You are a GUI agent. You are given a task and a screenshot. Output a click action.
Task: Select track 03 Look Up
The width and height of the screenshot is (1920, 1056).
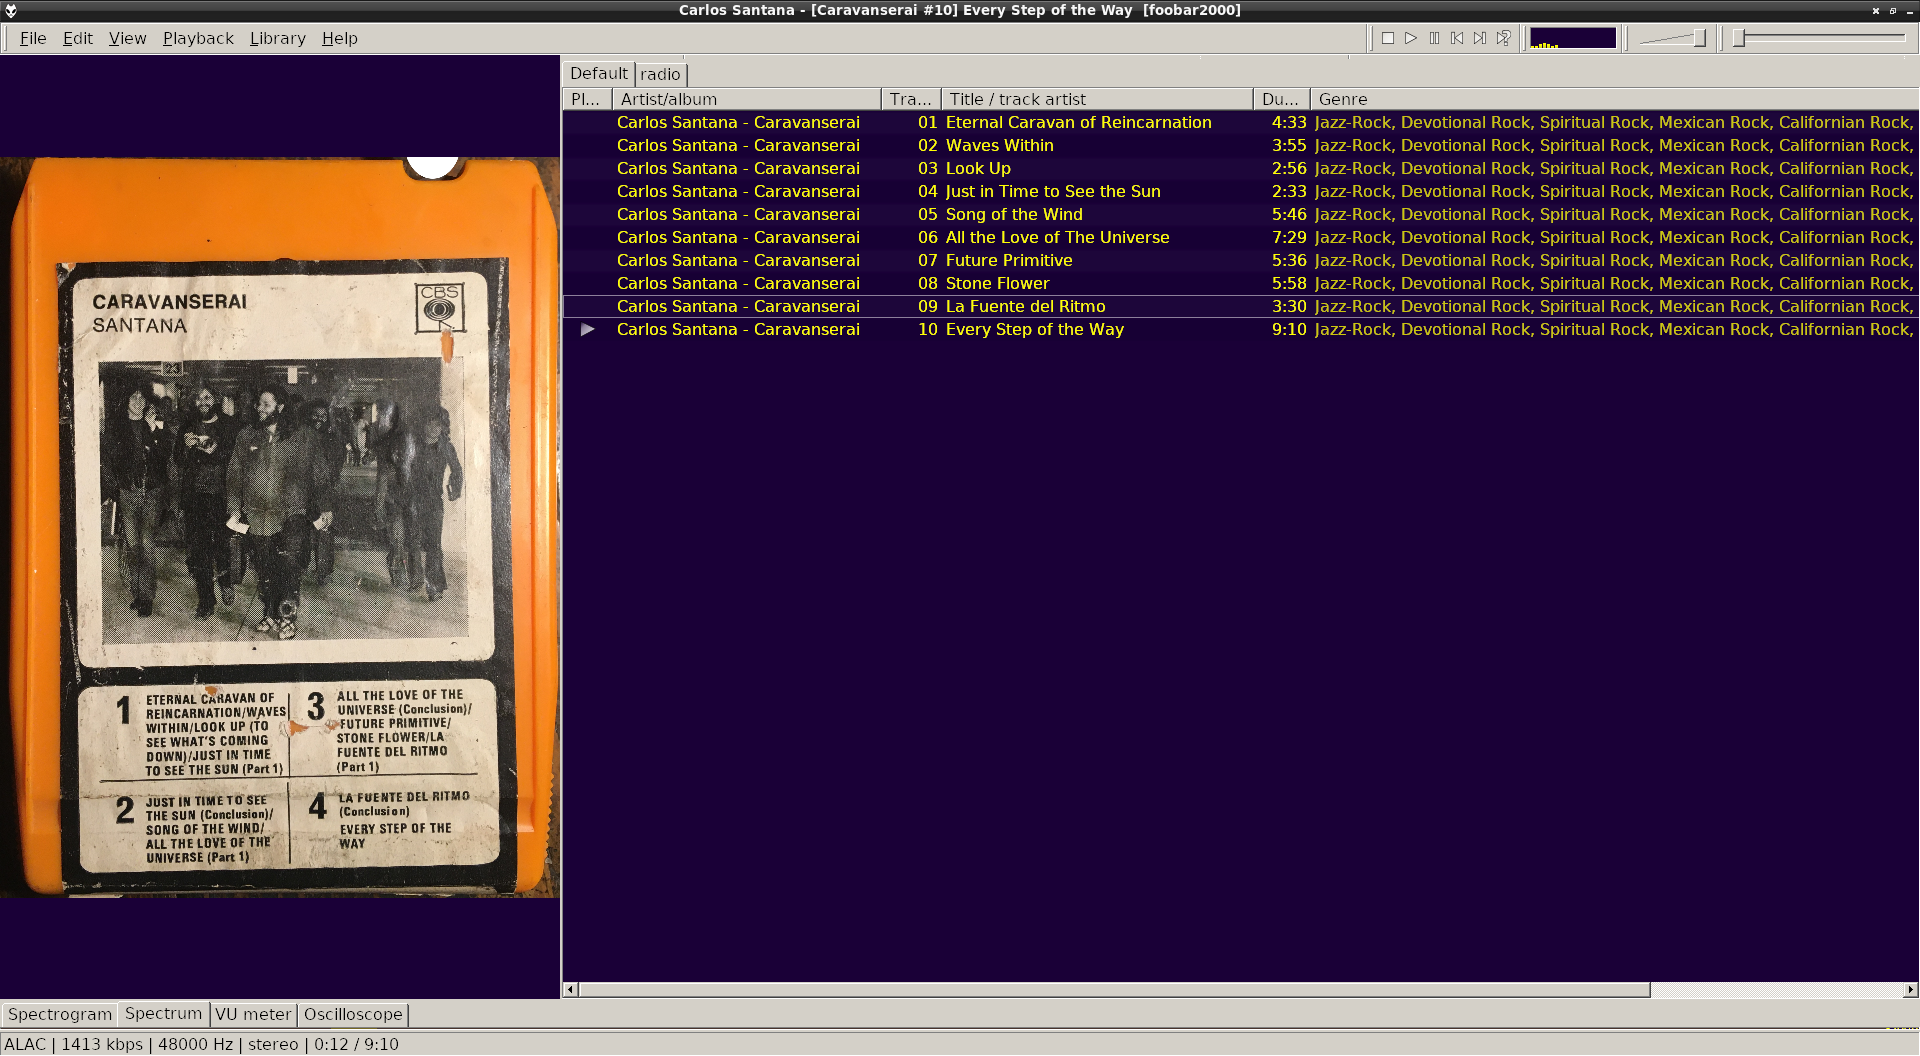(1240, 168)
